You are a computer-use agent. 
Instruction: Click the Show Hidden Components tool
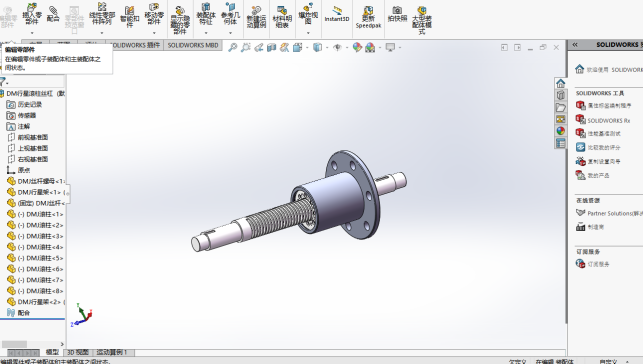[180, 20]
